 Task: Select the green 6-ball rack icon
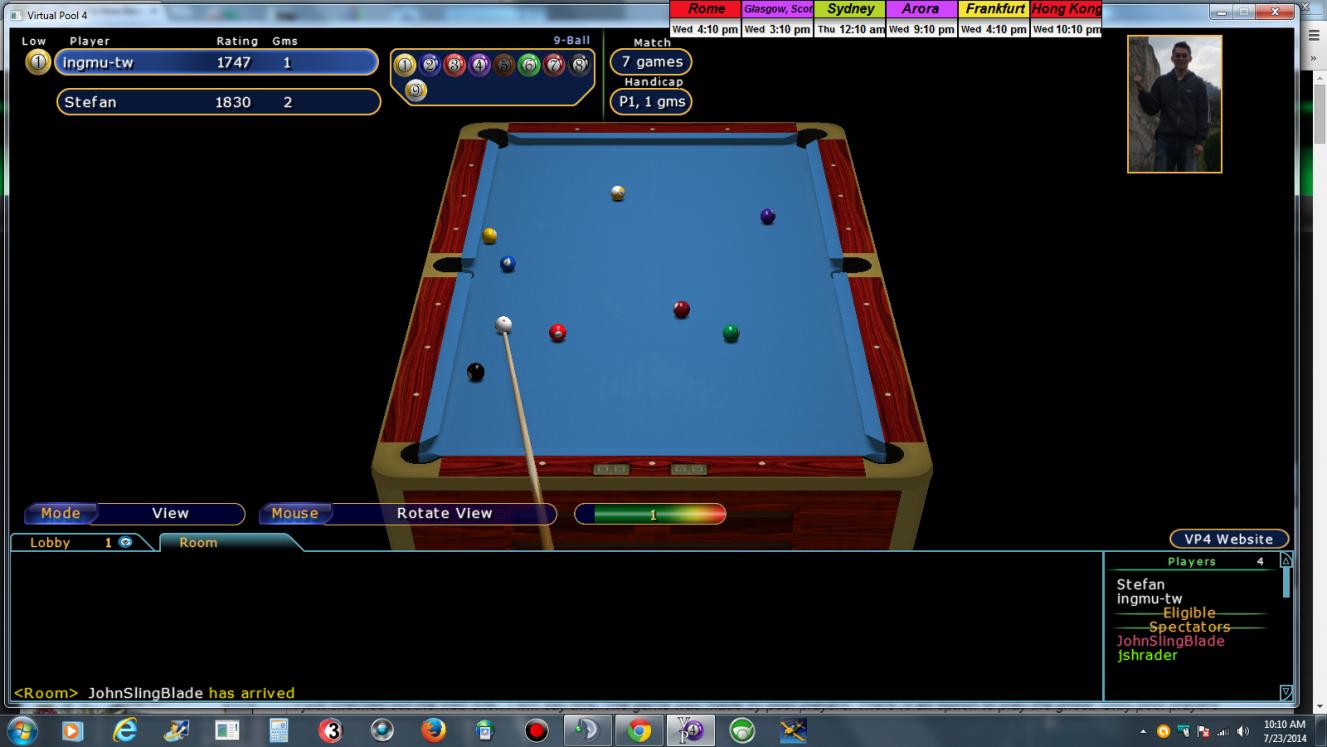point(529,65)
